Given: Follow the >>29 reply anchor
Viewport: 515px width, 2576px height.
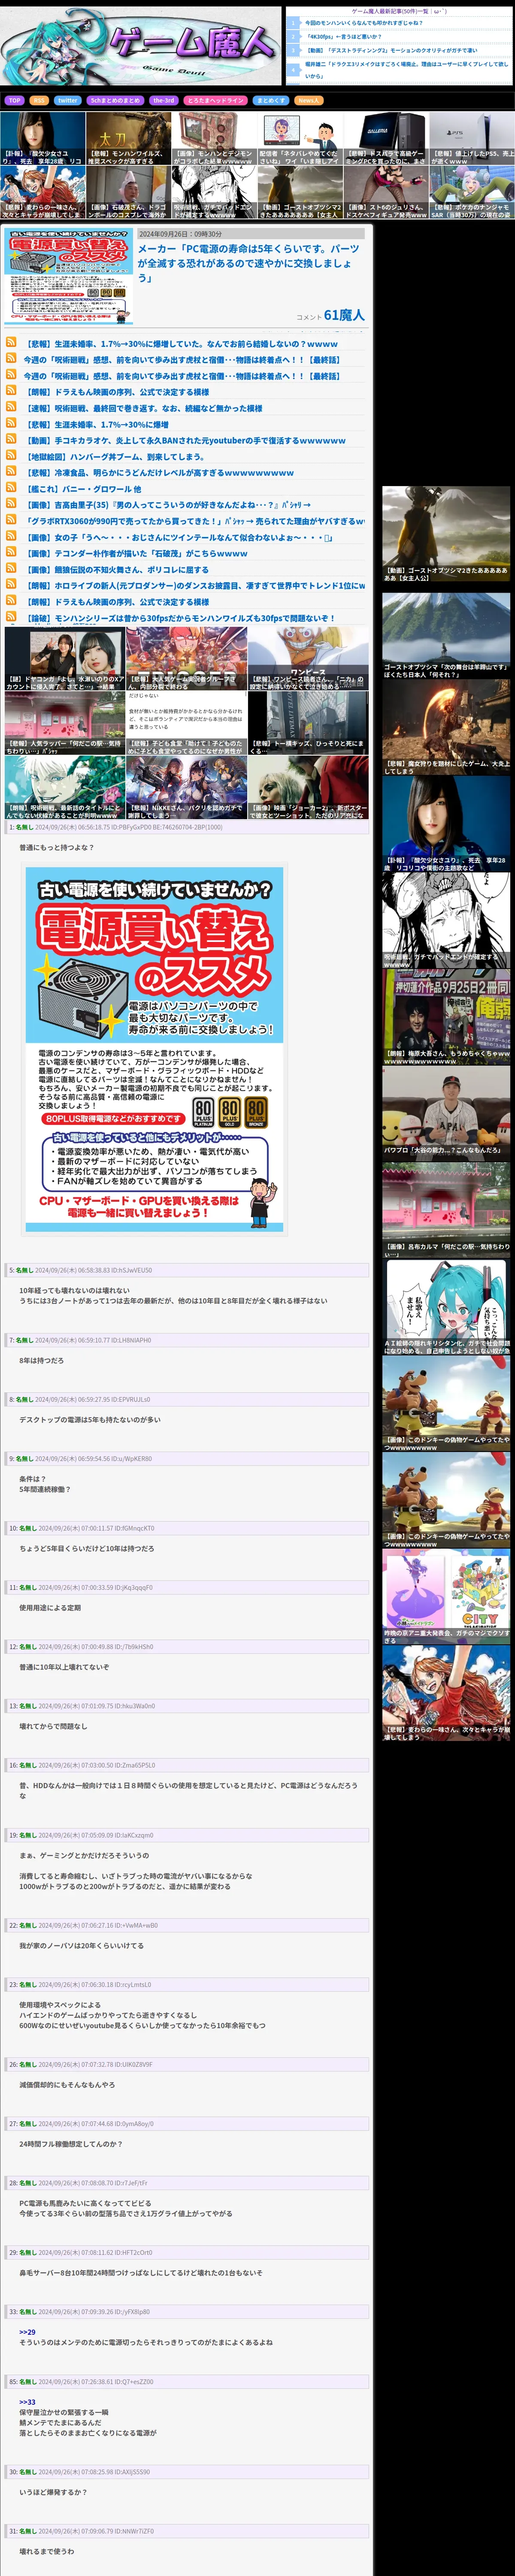Looking at the screenshot, I should [27, 2332].
